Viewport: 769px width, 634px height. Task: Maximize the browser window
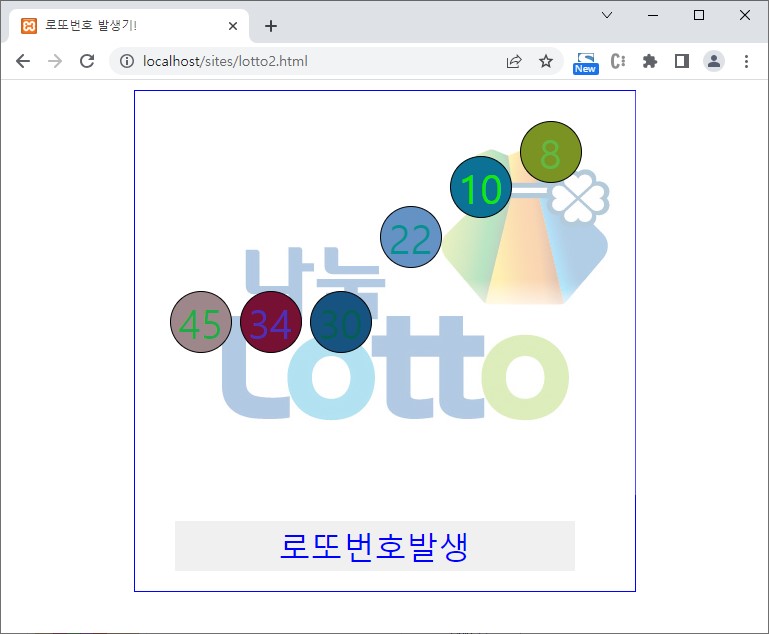[x=699, y=15]
